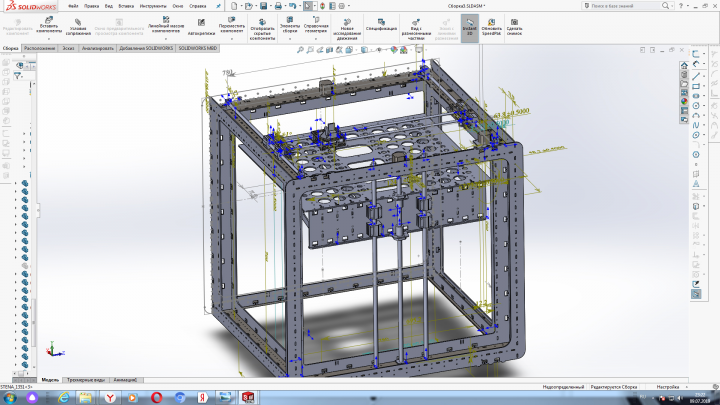Switch to the Трехмерные виды tab
This screenshot has height=405, width=720.
(86, 380)
